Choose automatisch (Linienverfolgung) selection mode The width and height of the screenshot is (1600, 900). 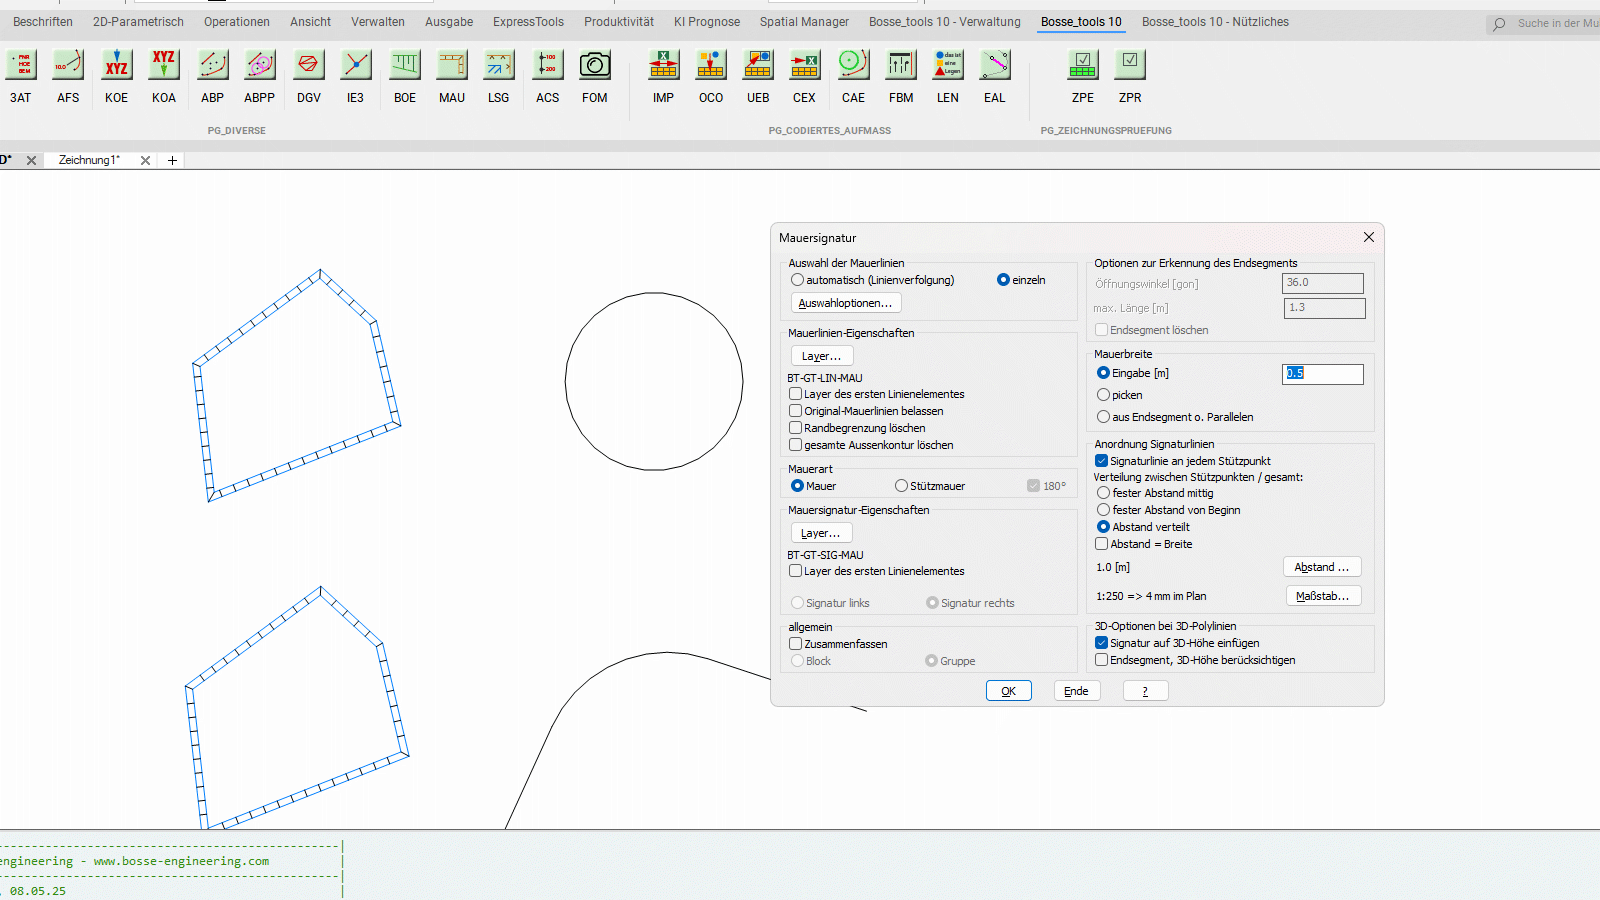(797, 280)
